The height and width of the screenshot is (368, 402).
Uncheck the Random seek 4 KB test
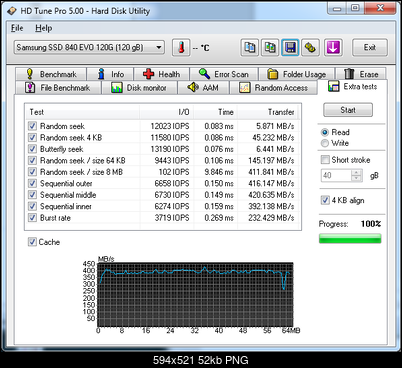pos(32,137)
